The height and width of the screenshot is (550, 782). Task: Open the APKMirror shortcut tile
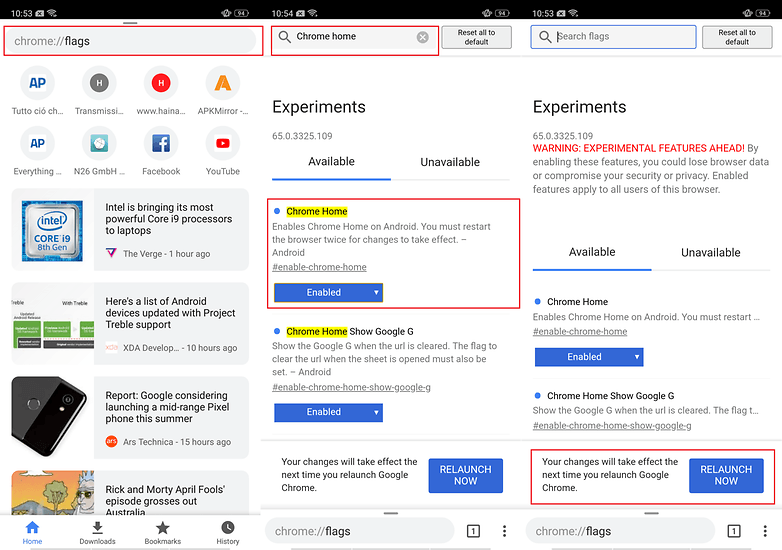223,91
